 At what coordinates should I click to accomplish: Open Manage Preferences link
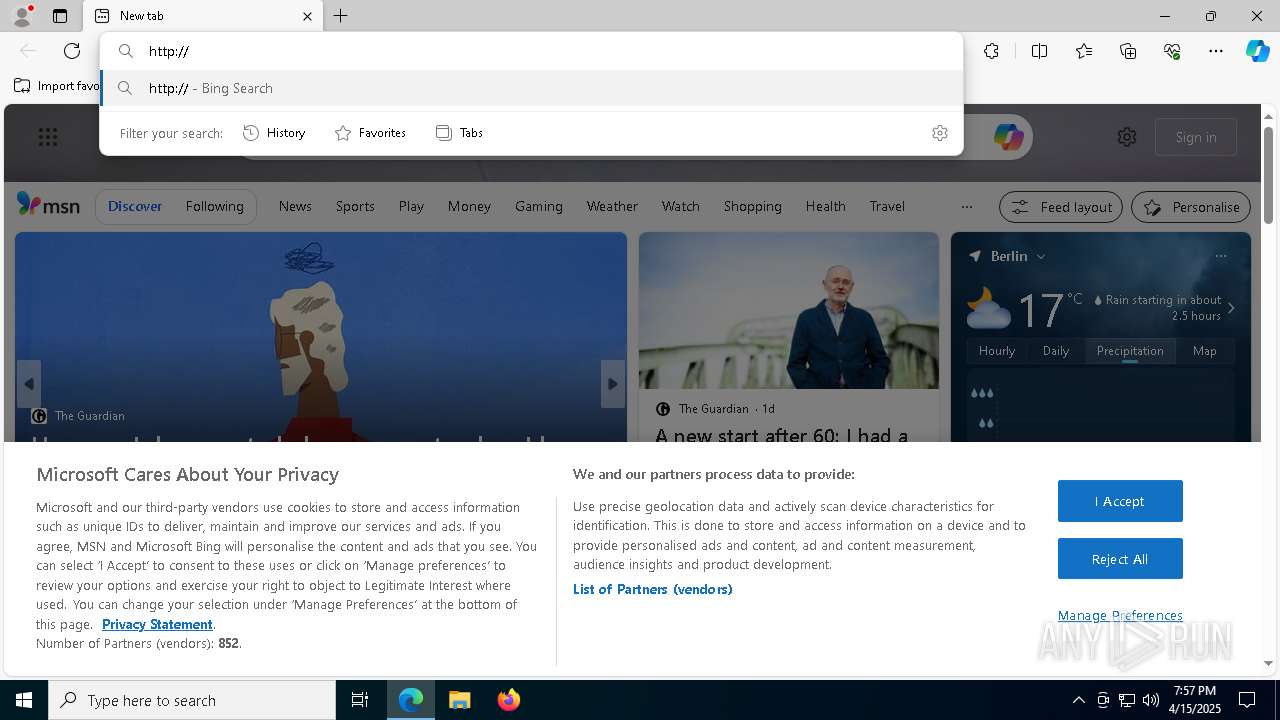click(x=1120, y=616)
